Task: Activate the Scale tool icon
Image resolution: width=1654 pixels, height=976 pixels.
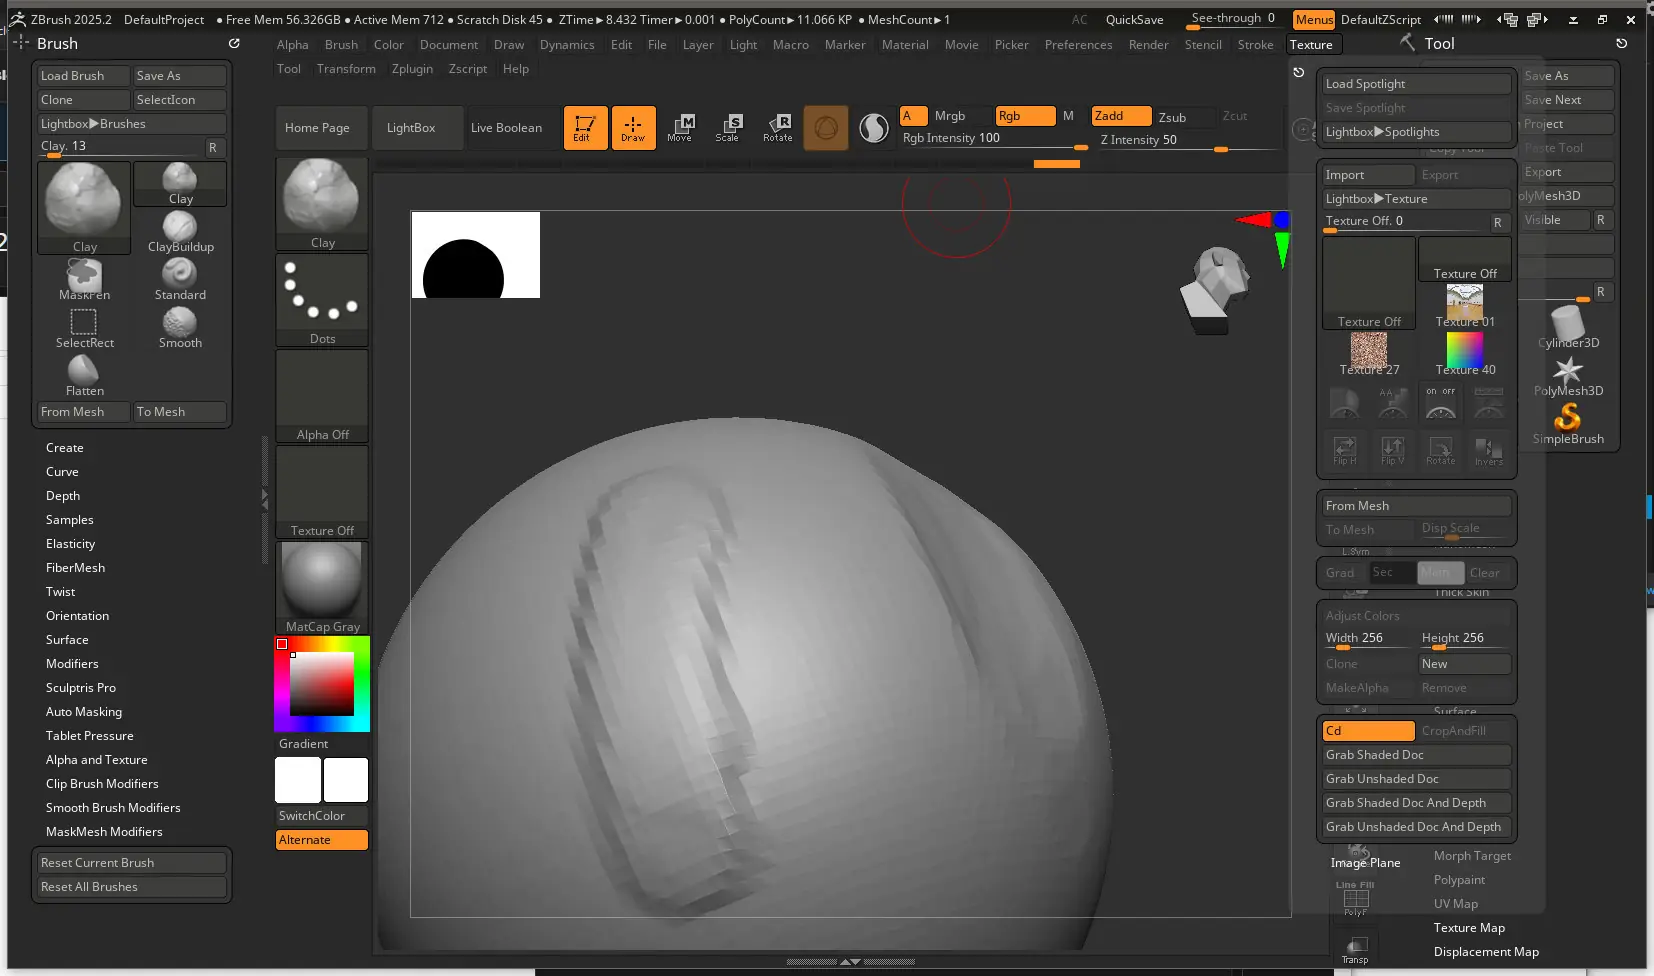Action: (728, 127)
